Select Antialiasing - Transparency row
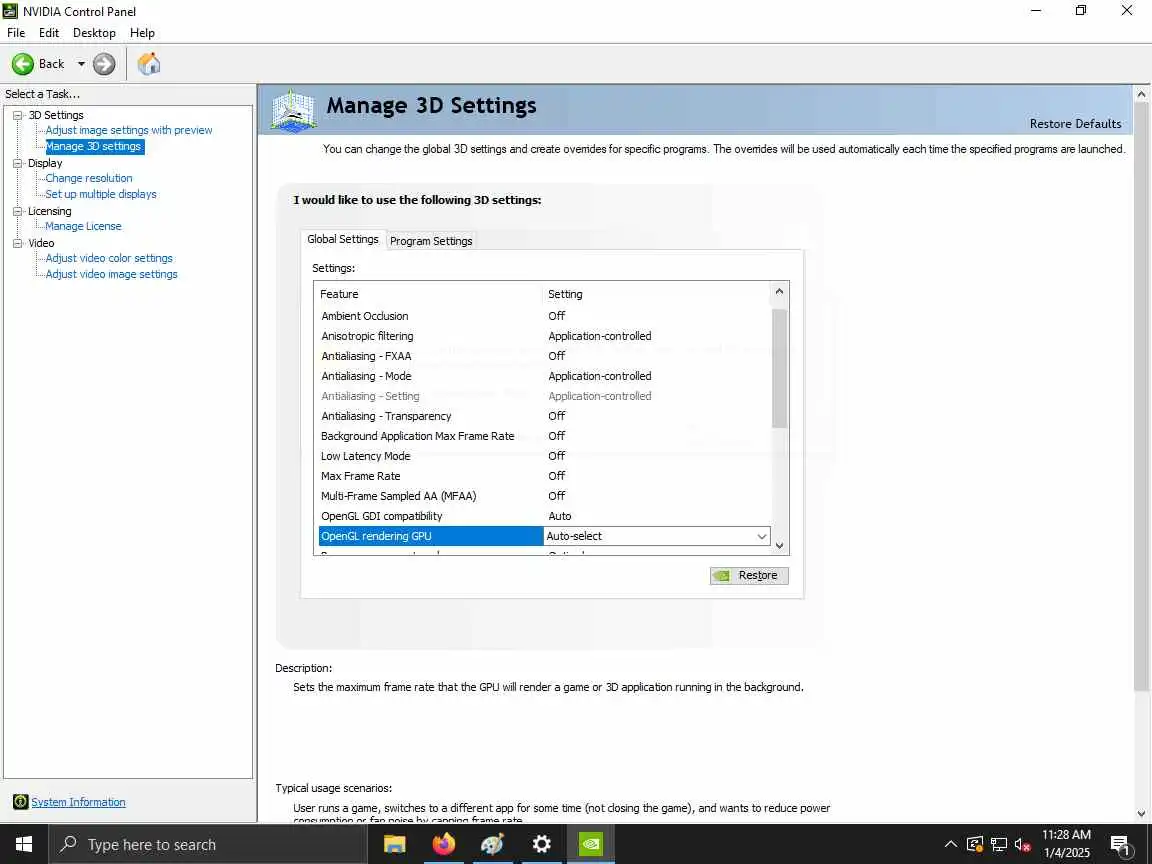 coord(544,416)
